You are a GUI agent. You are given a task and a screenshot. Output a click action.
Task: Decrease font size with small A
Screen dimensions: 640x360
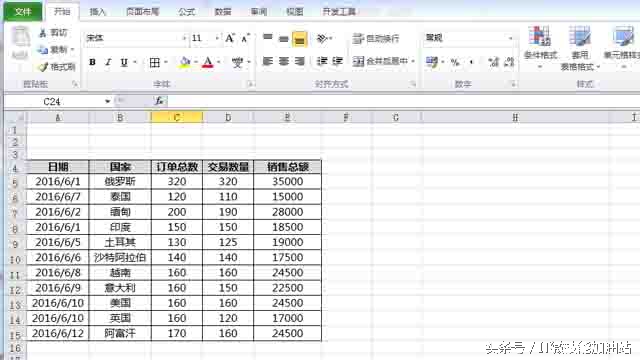(245, 38)
